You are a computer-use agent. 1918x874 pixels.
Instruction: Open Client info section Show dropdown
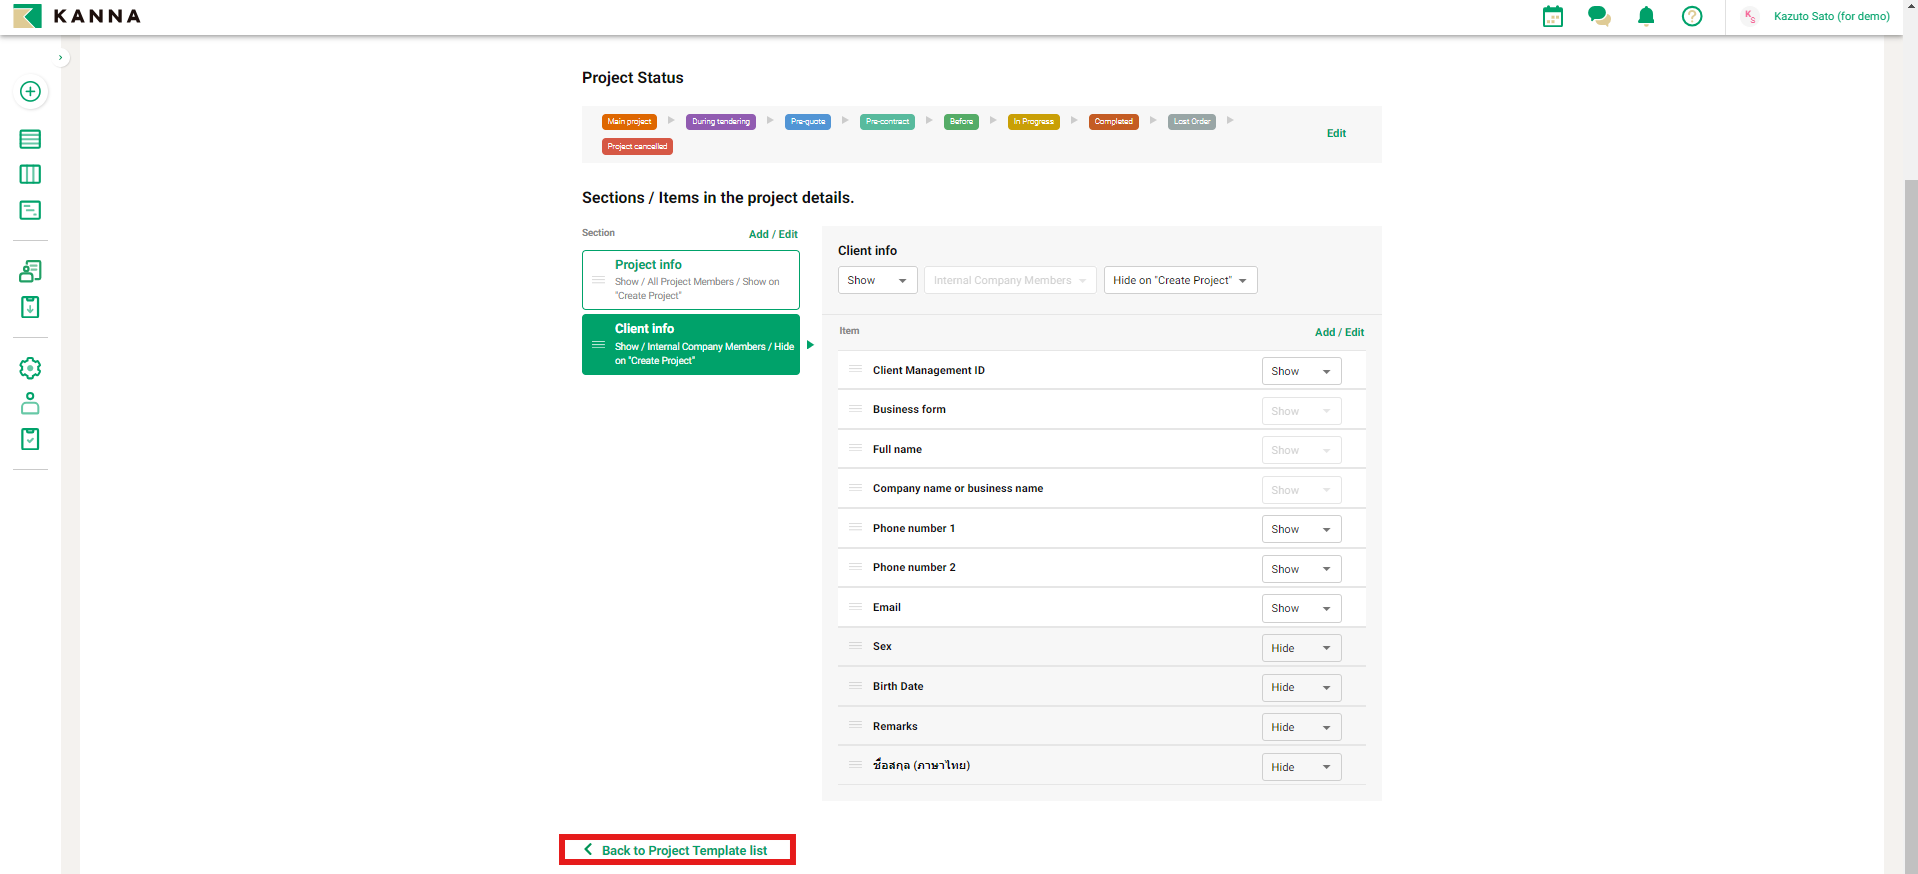[877, 281]
